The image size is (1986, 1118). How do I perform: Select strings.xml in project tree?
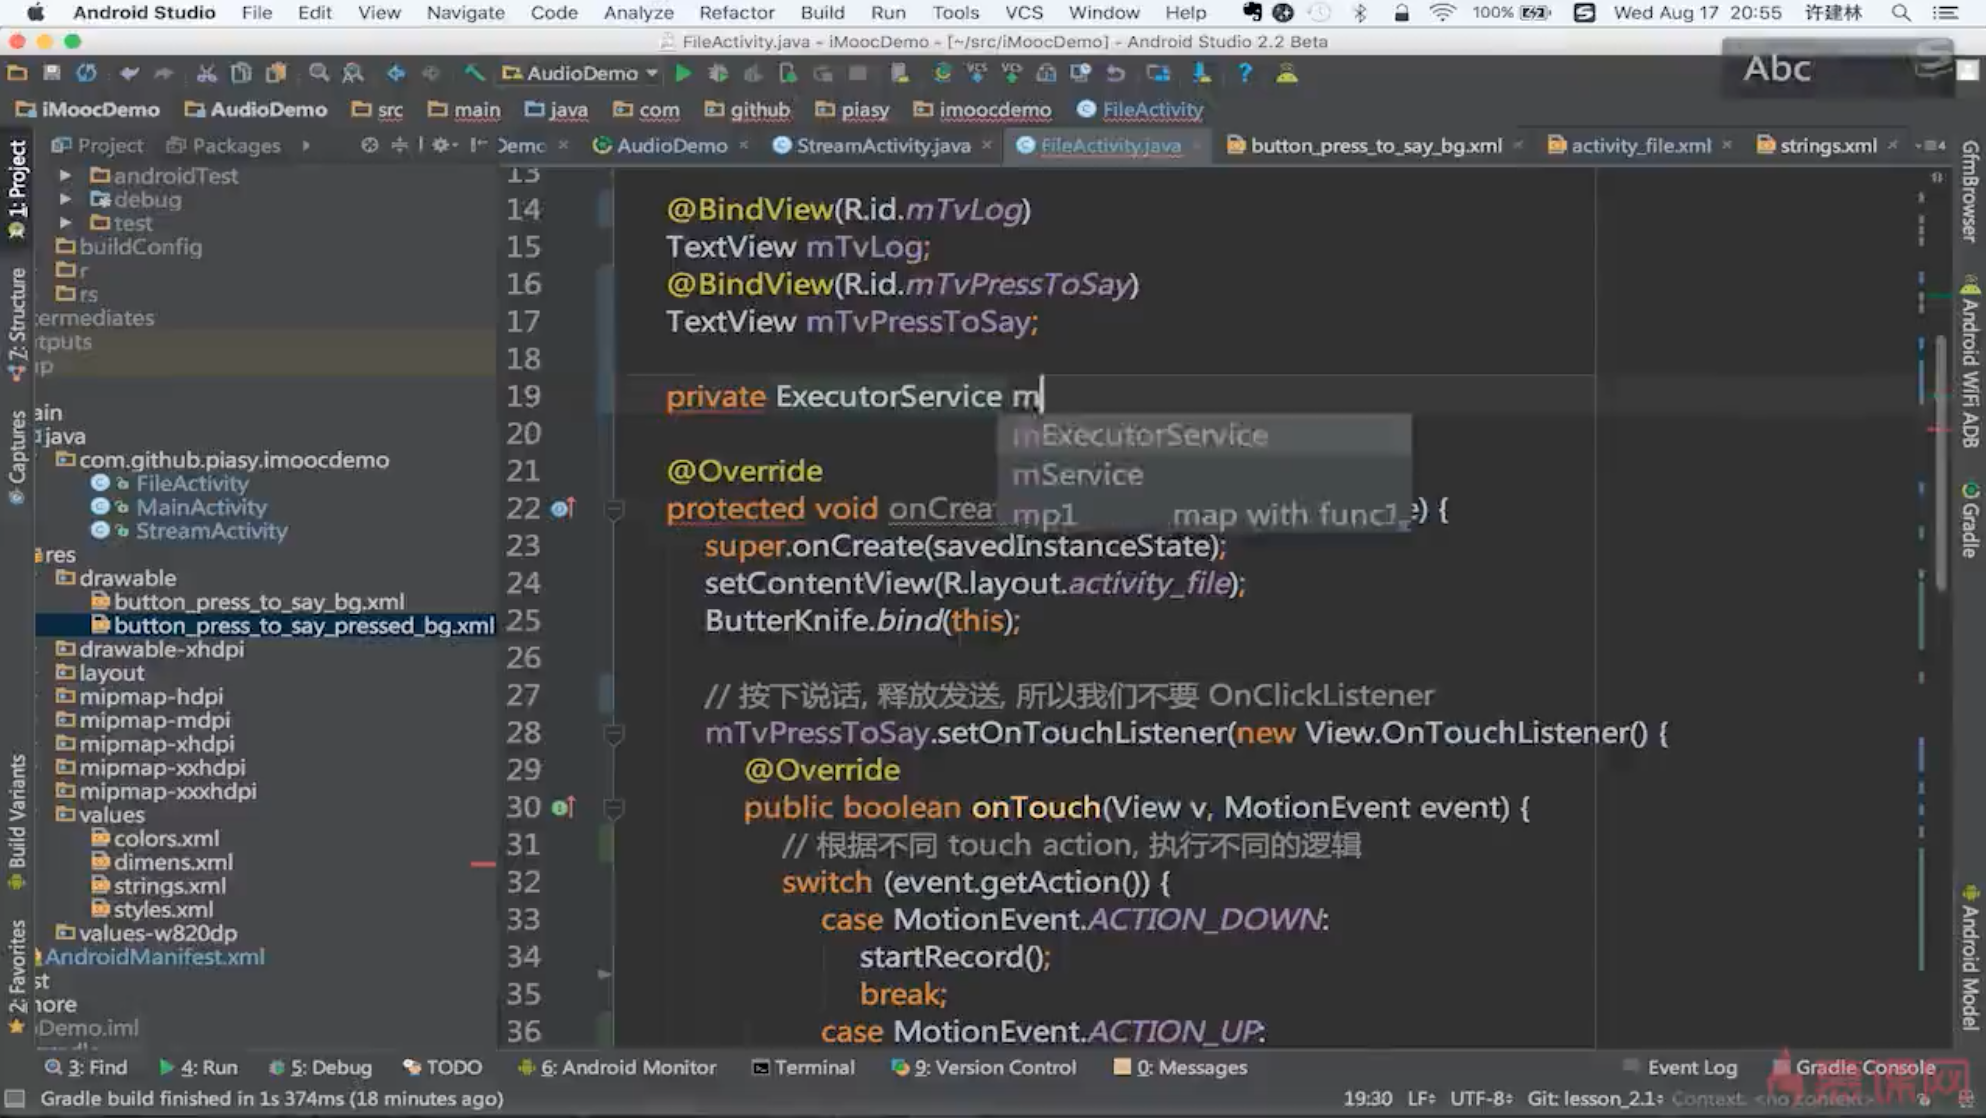pos(169,886)
